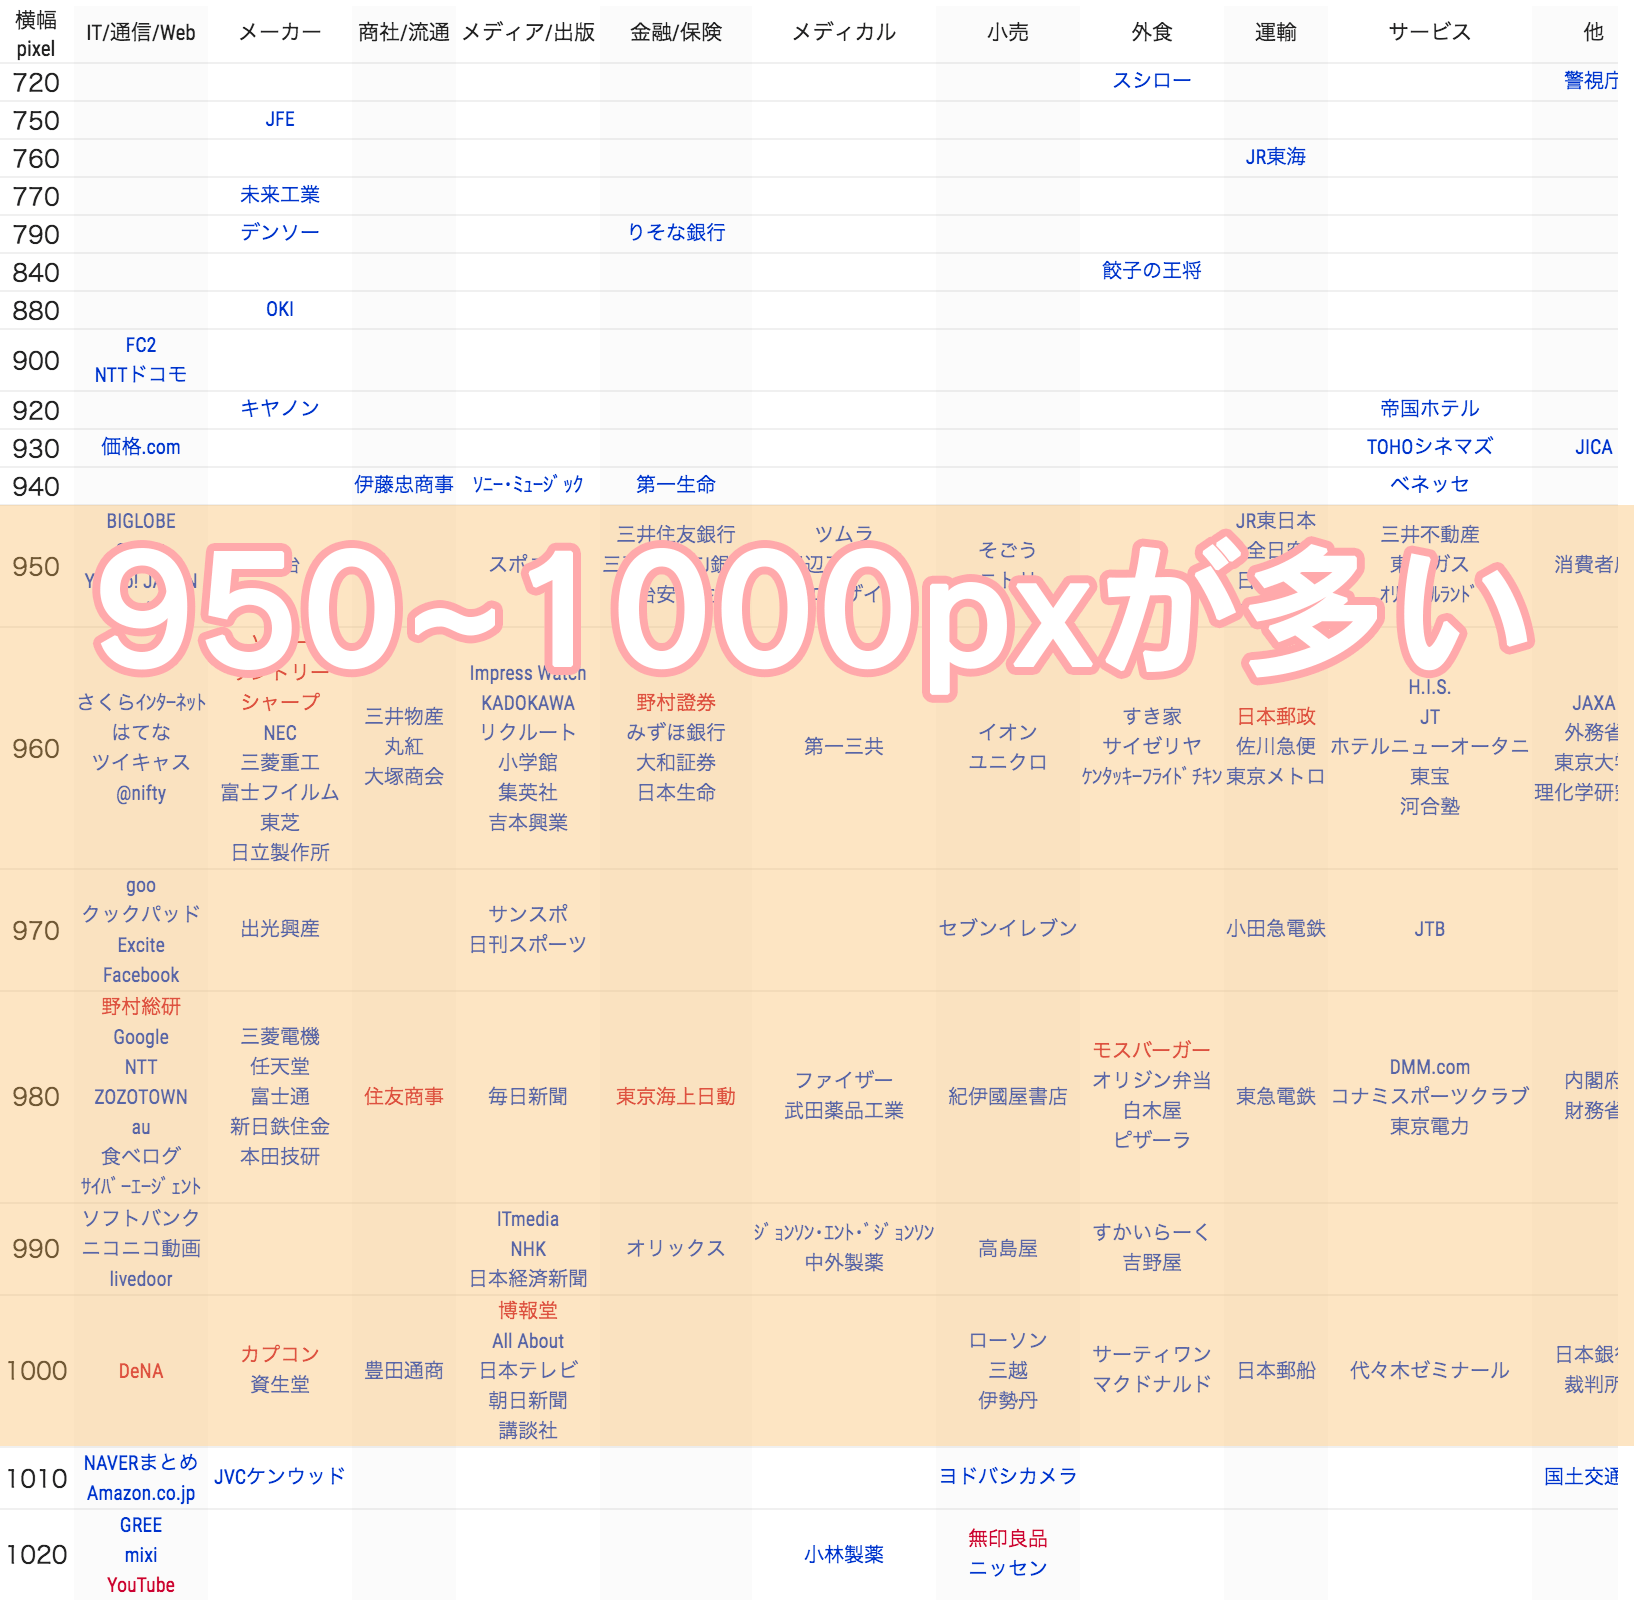The height and width of the screenshot is (1600, 1634).
Task: Select the KADOKAWA entry
Action: point(528,703)
